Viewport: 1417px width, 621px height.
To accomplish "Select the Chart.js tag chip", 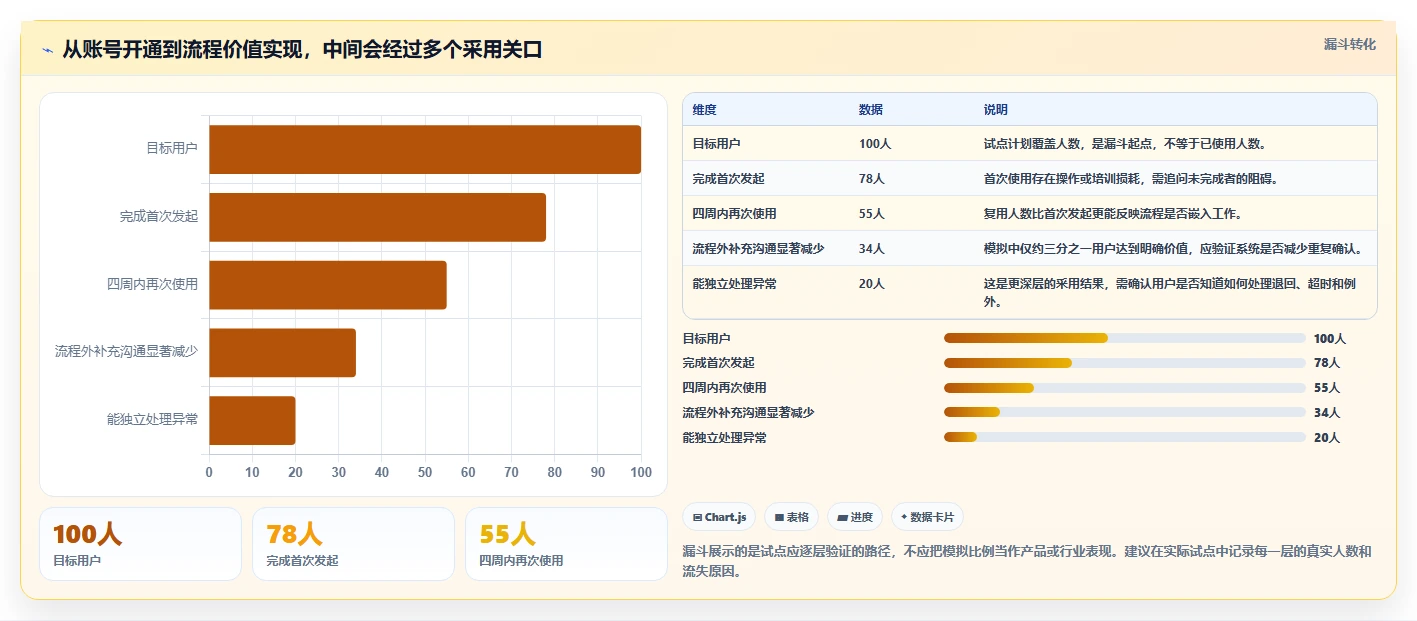I will click(720, 517).
